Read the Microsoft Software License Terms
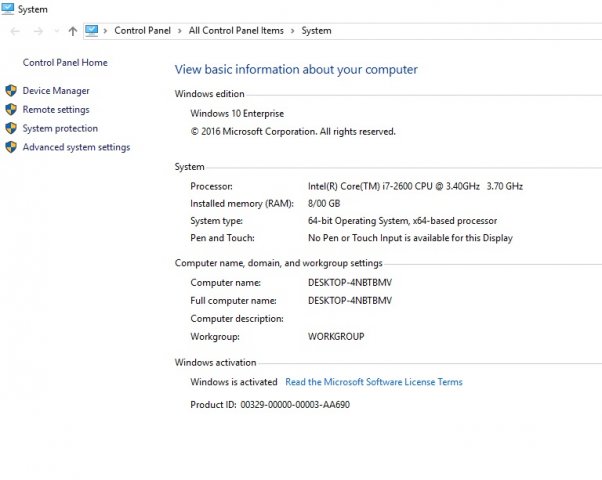Screen dimensions: 602x480 tap(373, 382)
